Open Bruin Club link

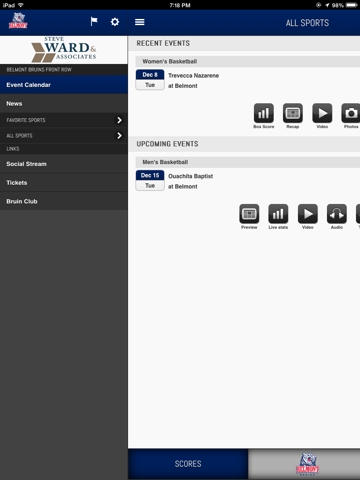point(64,201)
